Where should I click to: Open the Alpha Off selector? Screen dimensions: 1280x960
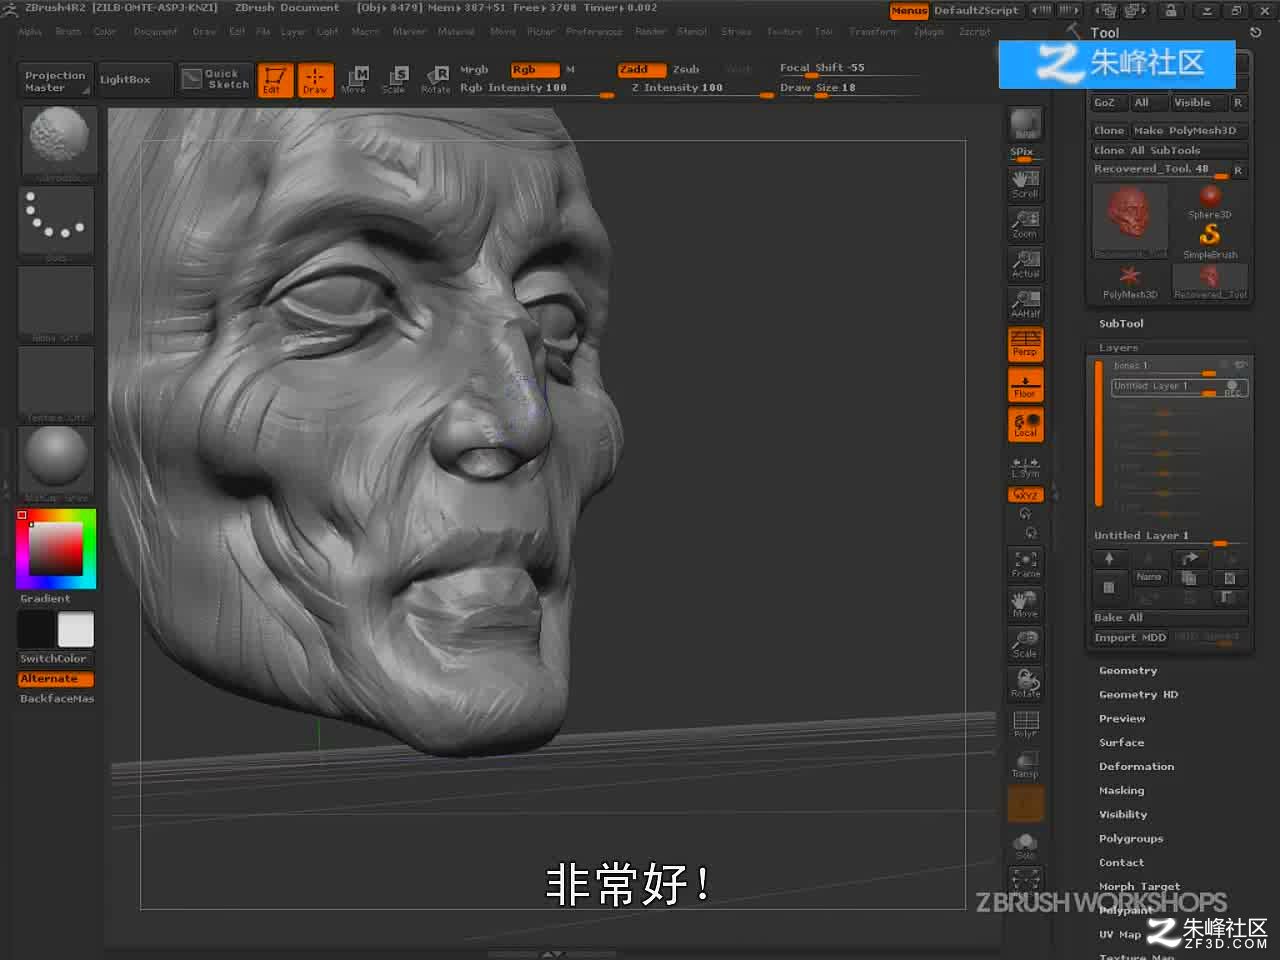[x=57, y=304]
